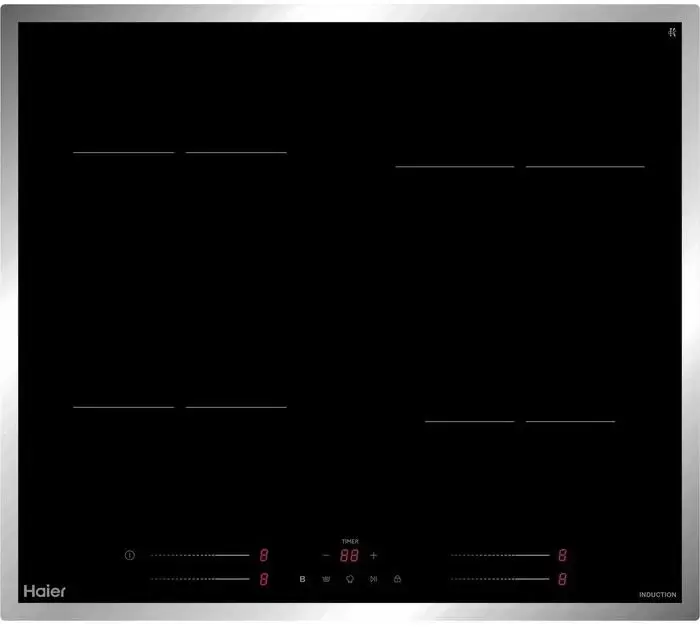Tap the chef hat cooking mode icon
700x631 pixels.
[350, 579]
